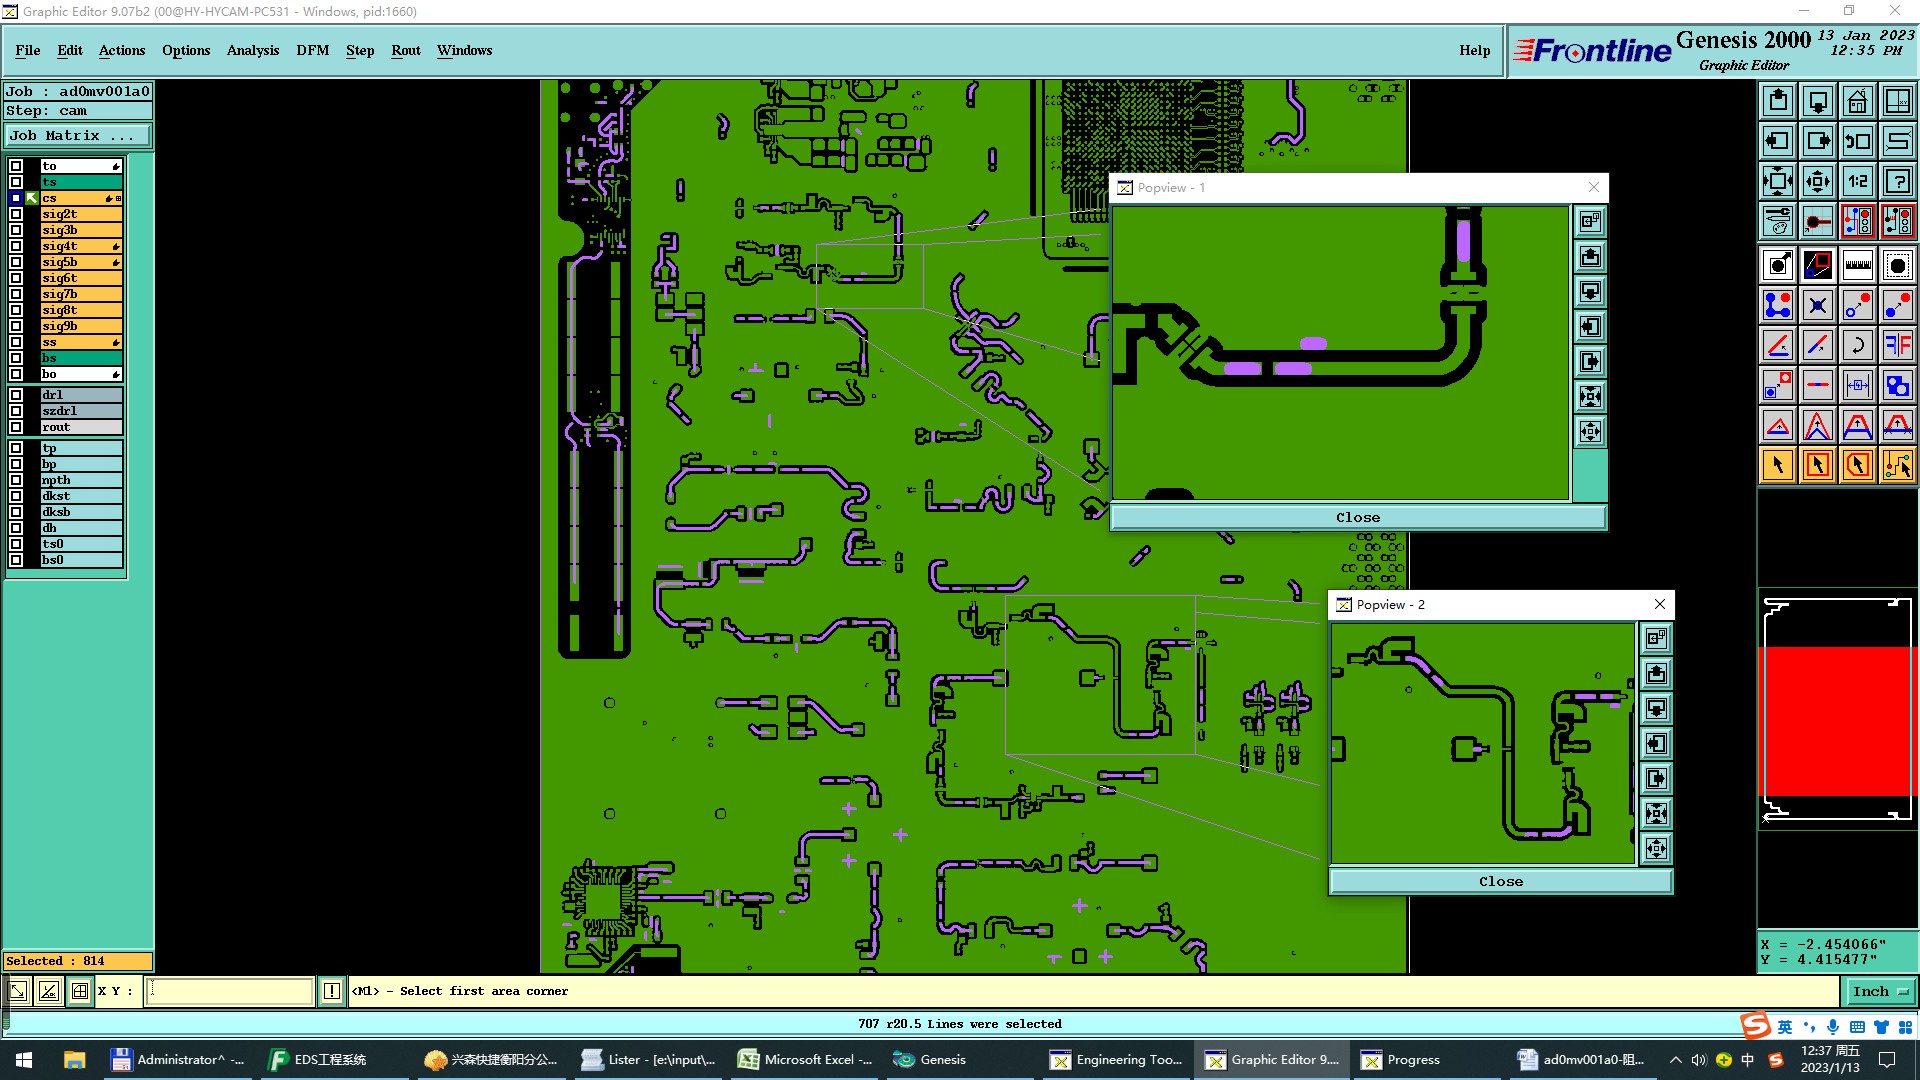Click the black octagon area-select icon
This screenshot has height=1080, width=1920.
coord(1897,265)
